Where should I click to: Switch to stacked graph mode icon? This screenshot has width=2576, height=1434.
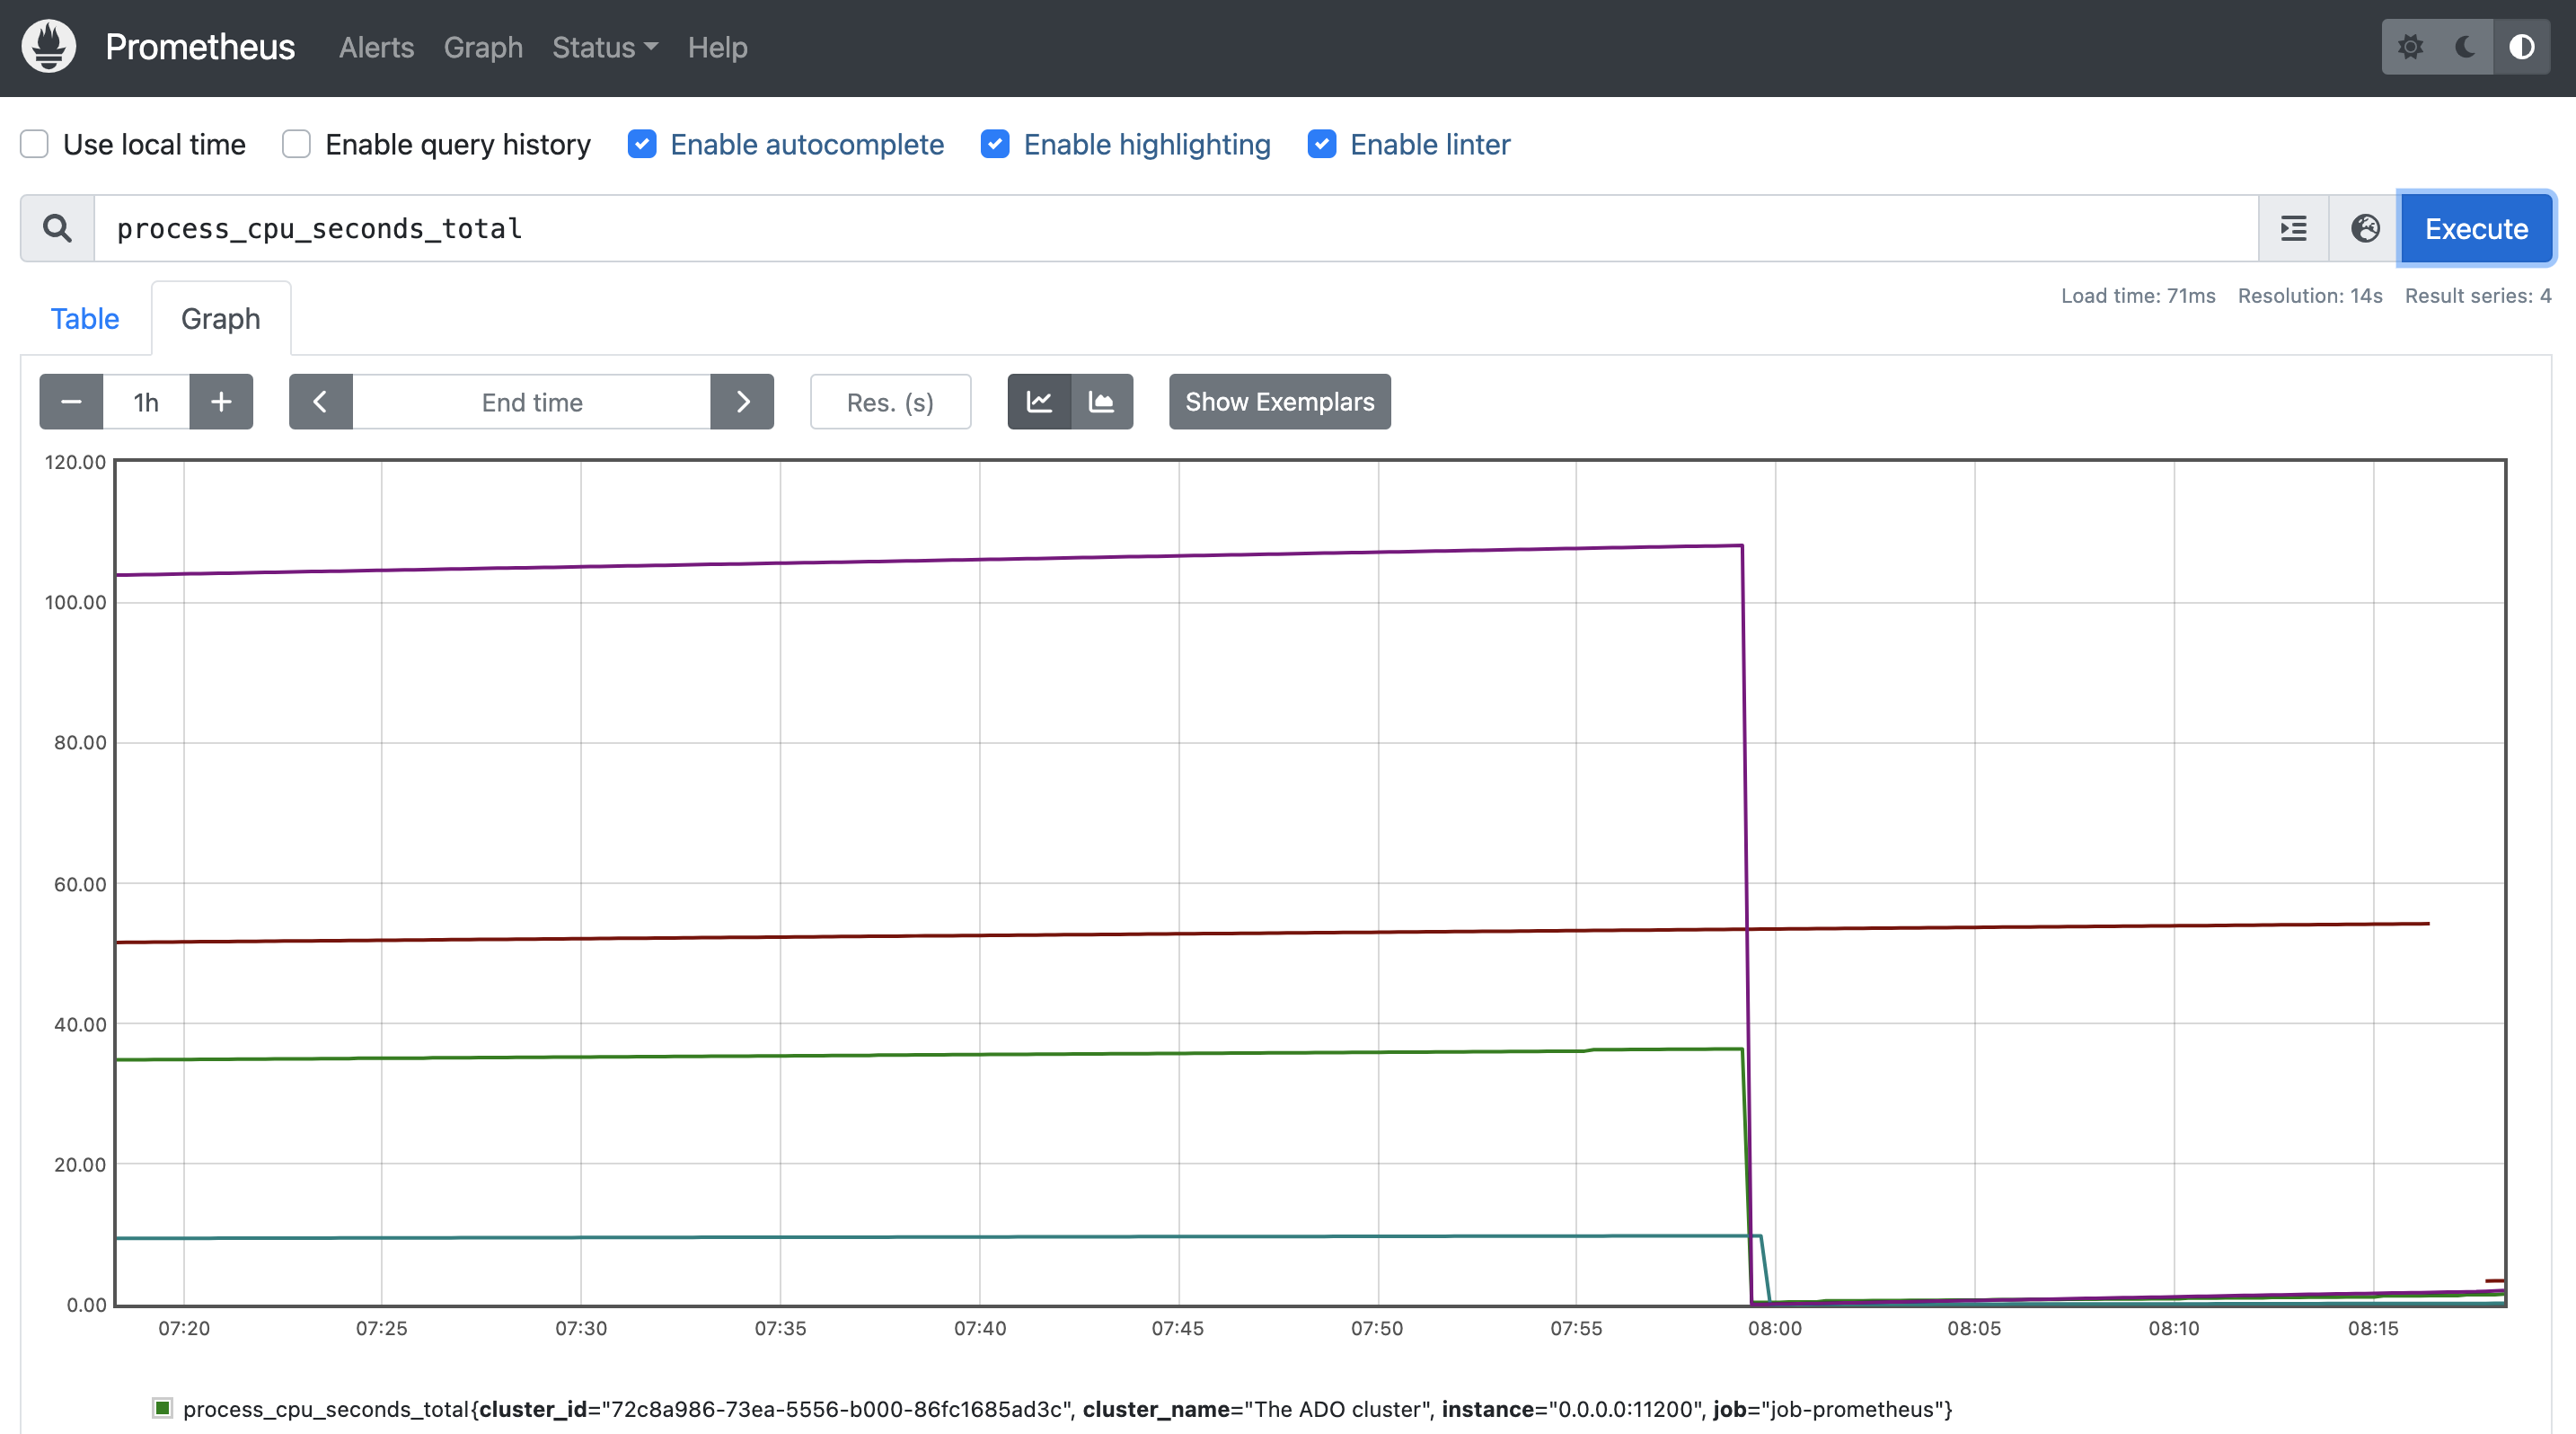pos(1102,401)
